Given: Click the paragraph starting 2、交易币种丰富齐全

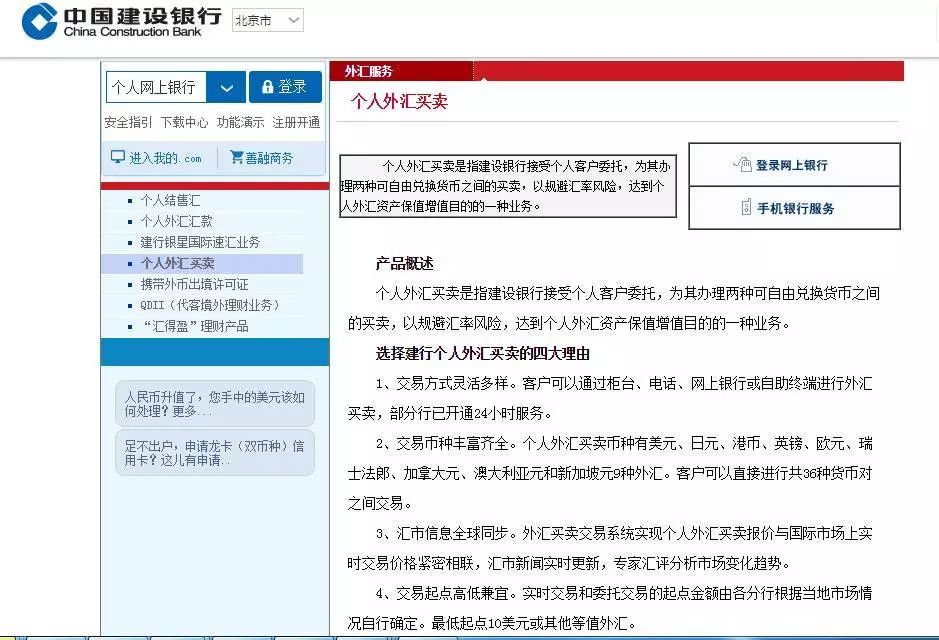Looking at the screenshot, I should pyautogui.click(x=610, y=473).
